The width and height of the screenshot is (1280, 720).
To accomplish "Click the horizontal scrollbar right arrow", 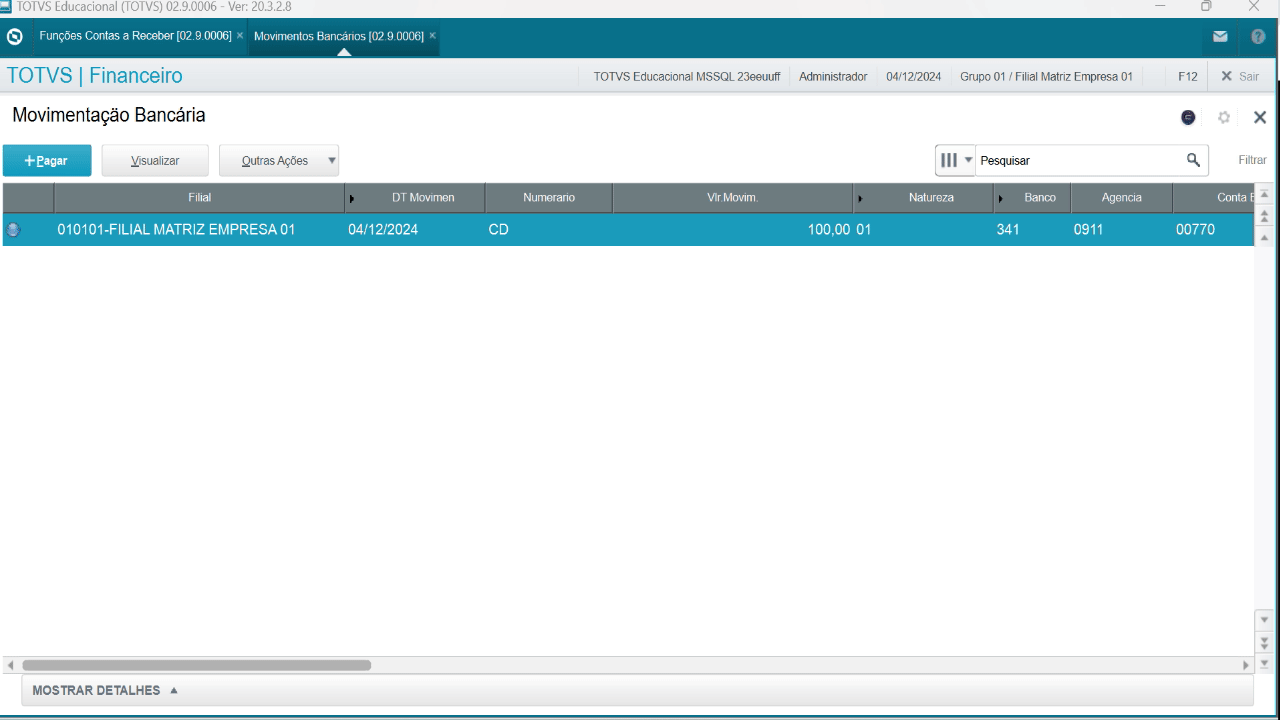I will (1246, 665).
